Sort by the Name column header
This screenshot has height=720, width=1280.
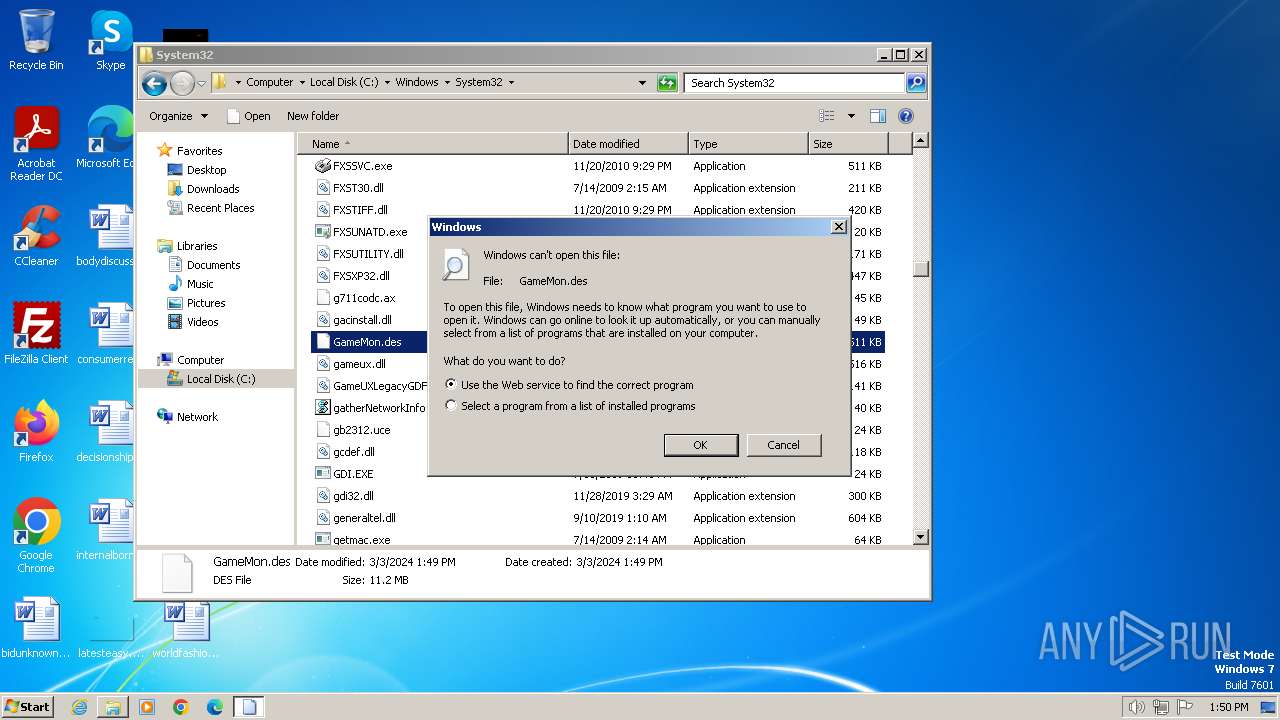point(433,144)
